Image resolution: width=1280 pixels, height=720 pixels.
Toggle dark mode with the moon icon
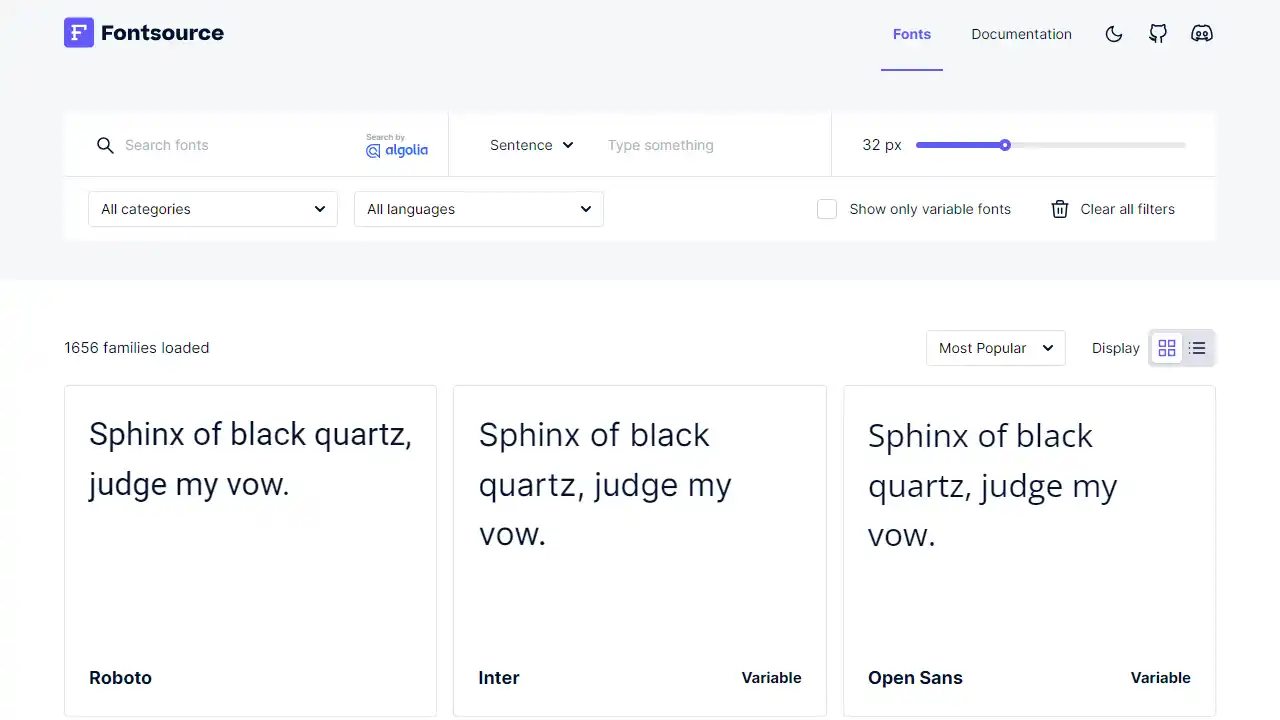coord(1114,33)
